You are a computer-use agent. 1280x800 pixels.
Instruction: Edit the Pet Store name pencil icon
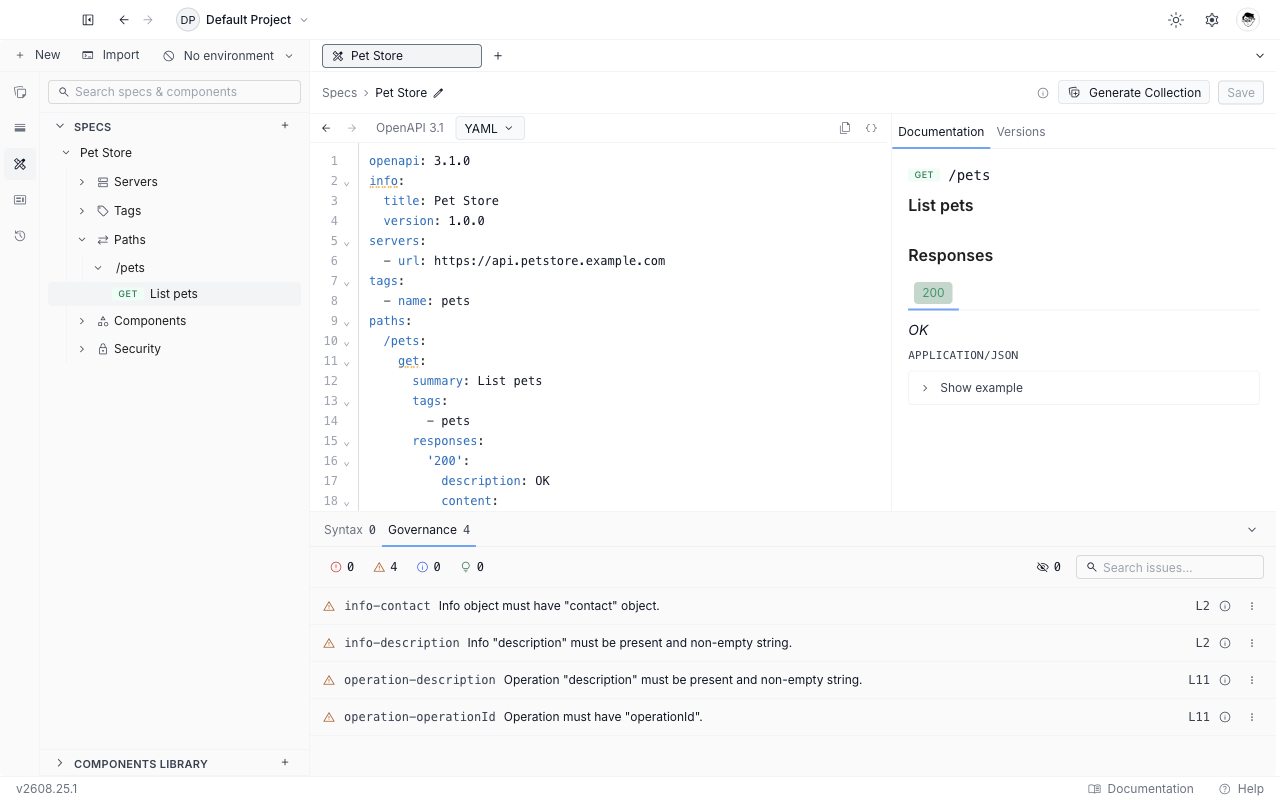click(x=438, y=93)
